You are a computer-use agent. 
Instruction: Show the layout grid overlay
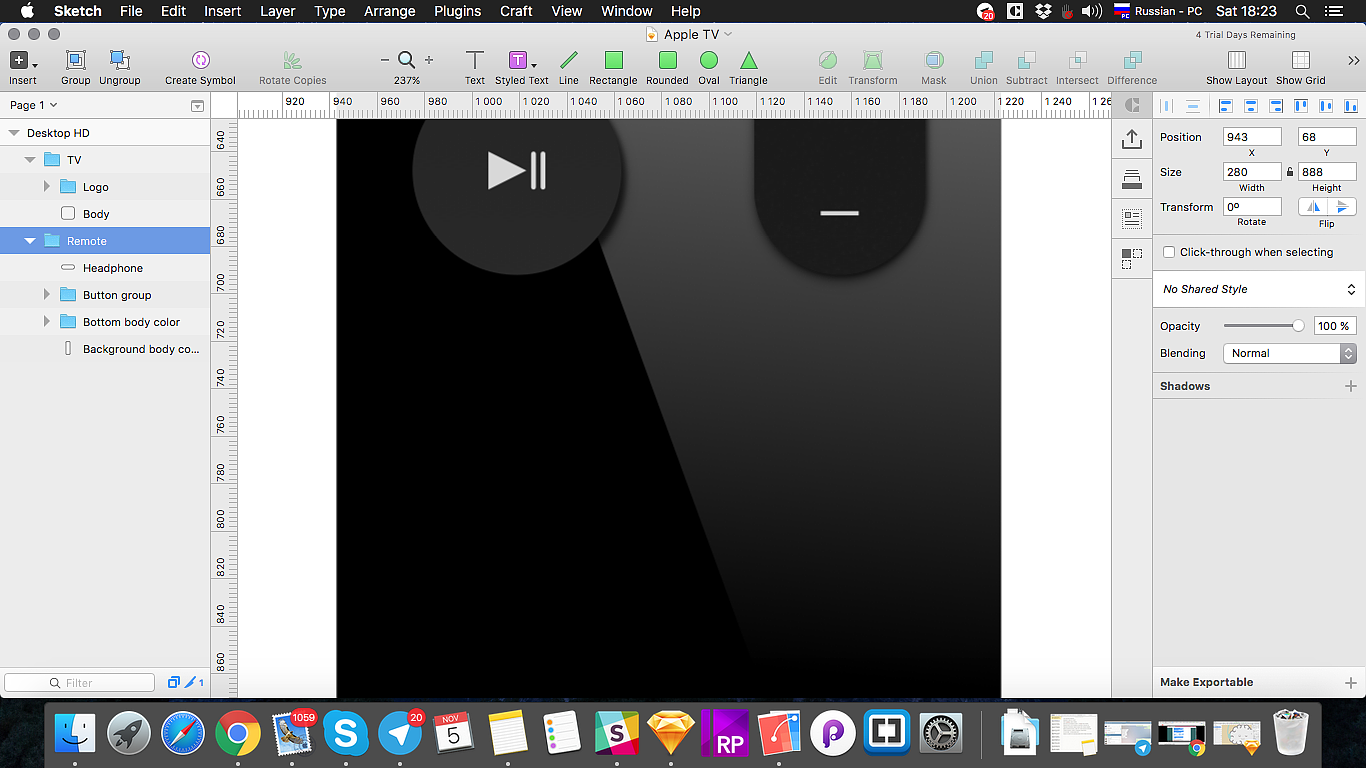click(1237, 62)
